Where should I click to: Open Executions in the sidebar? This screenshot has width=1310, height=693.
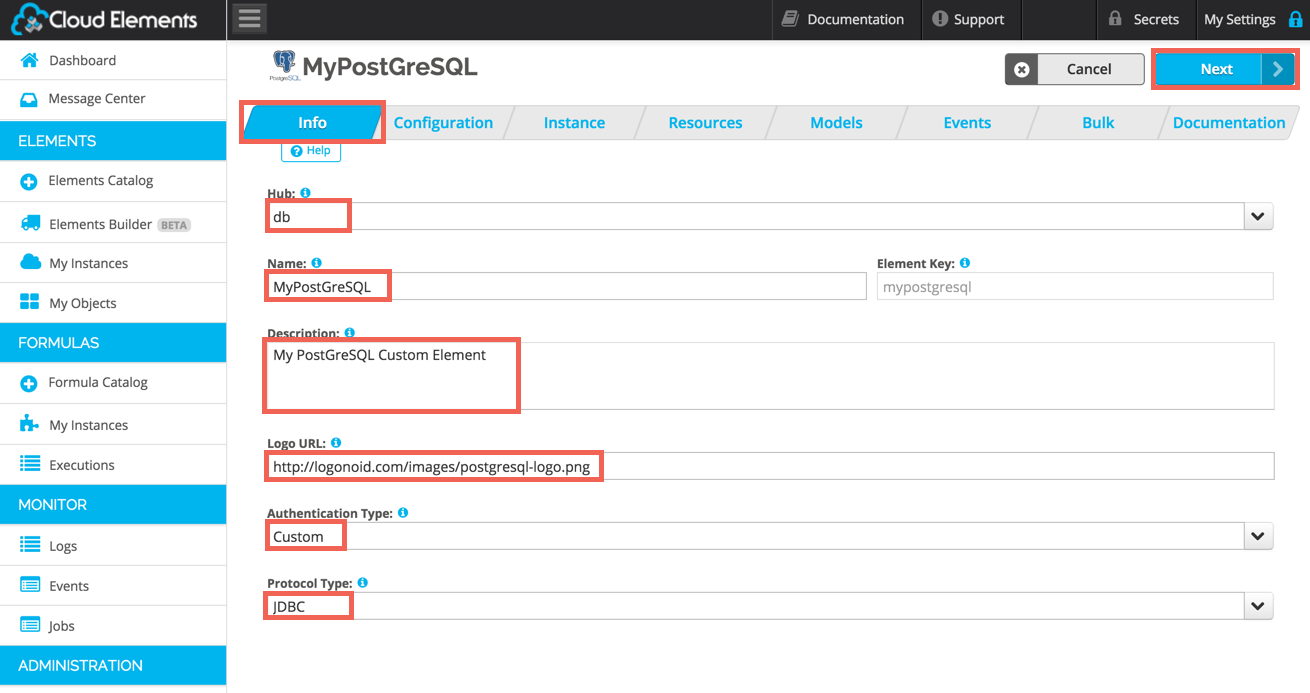113,465
